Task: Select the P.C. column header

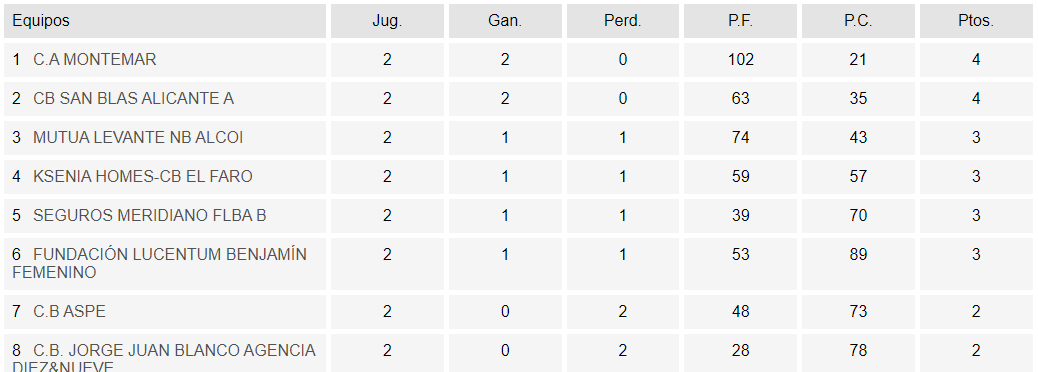Action: 858,21
